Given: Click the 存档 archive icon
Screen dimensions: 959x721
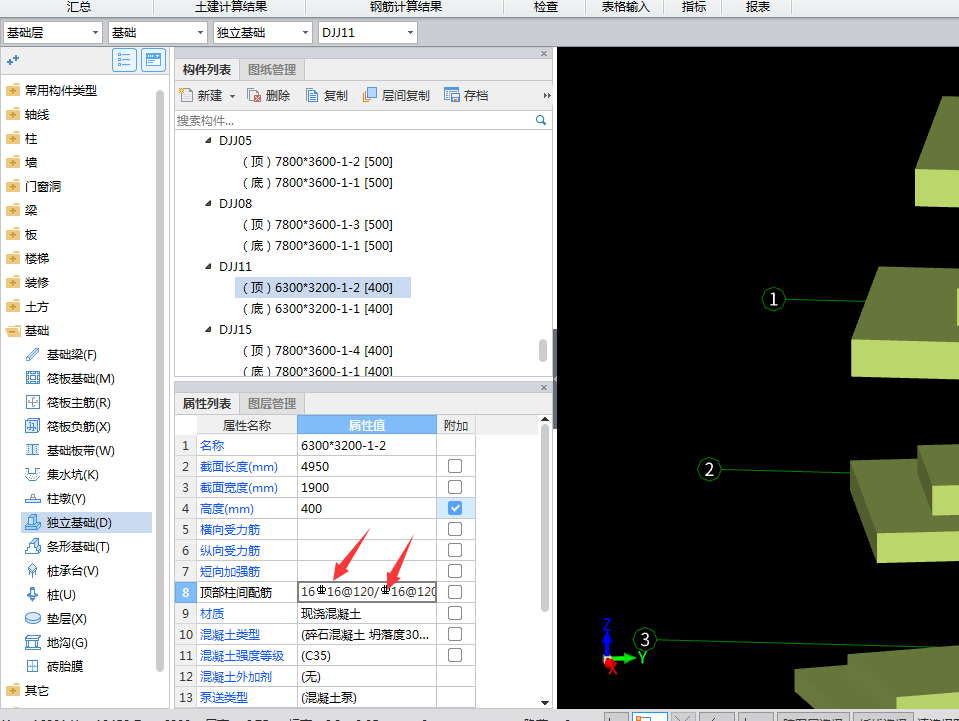Looking at the screenshot, I should [x=452, y=95].
